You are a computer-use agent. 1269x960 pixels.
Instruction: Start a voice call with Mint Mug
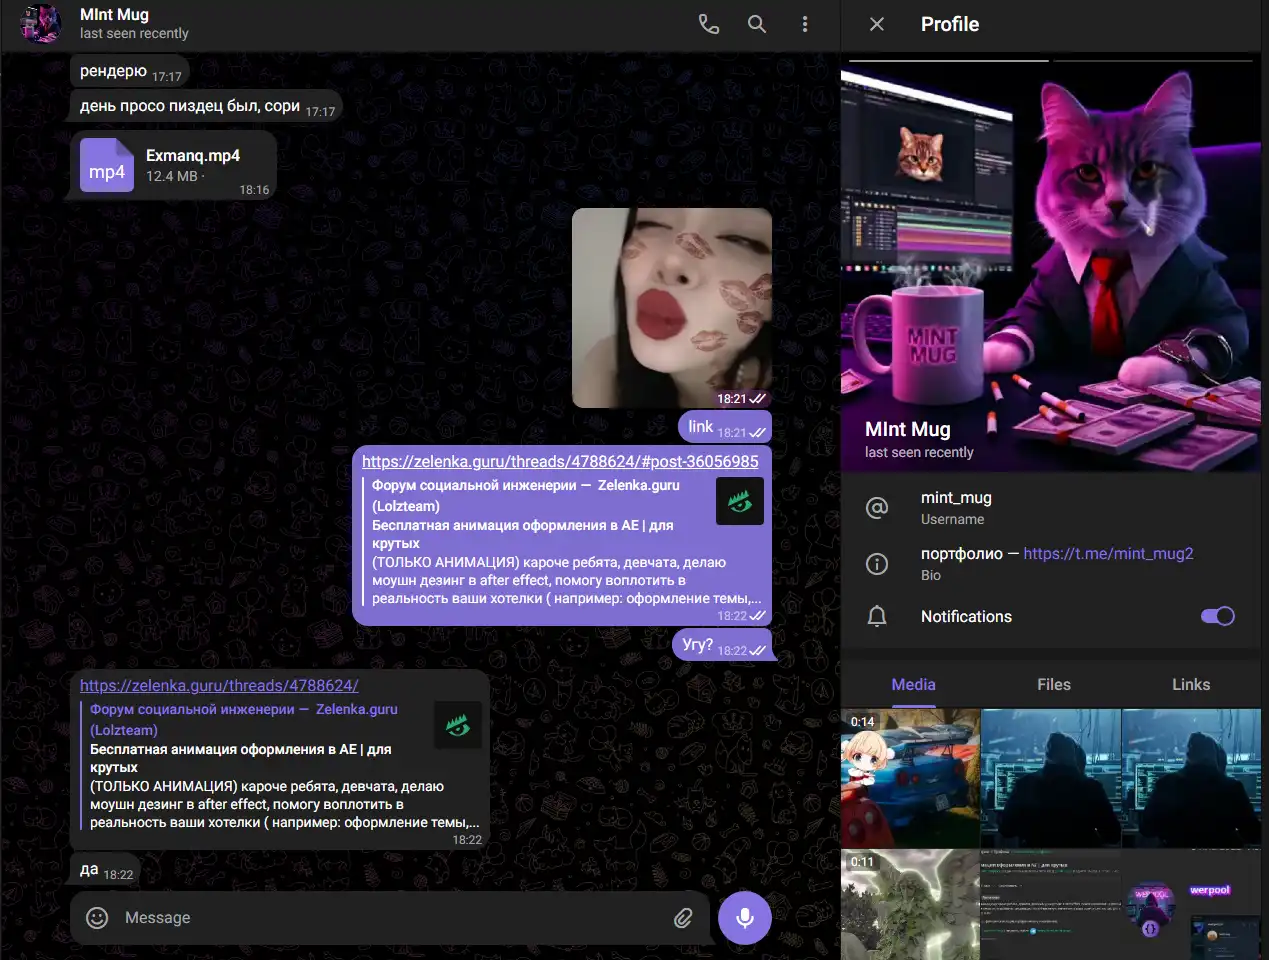point(708,24)
